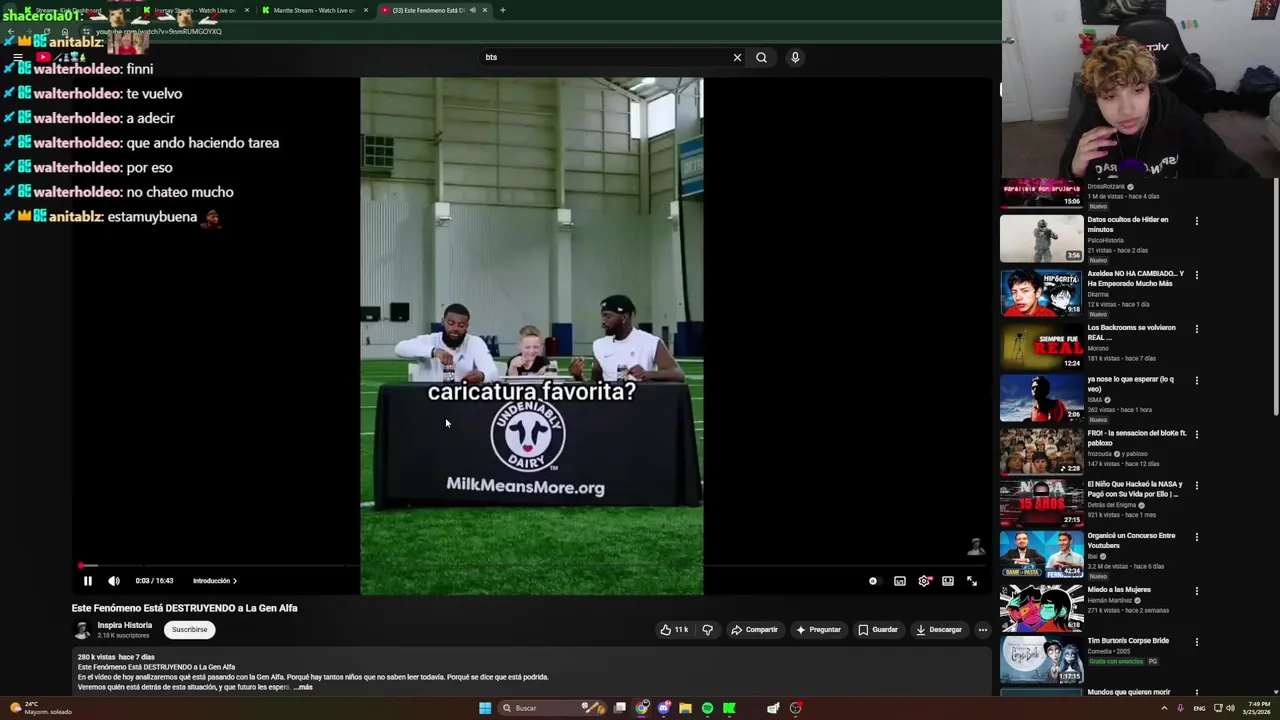Expand description with ...más

click(303, 687)
